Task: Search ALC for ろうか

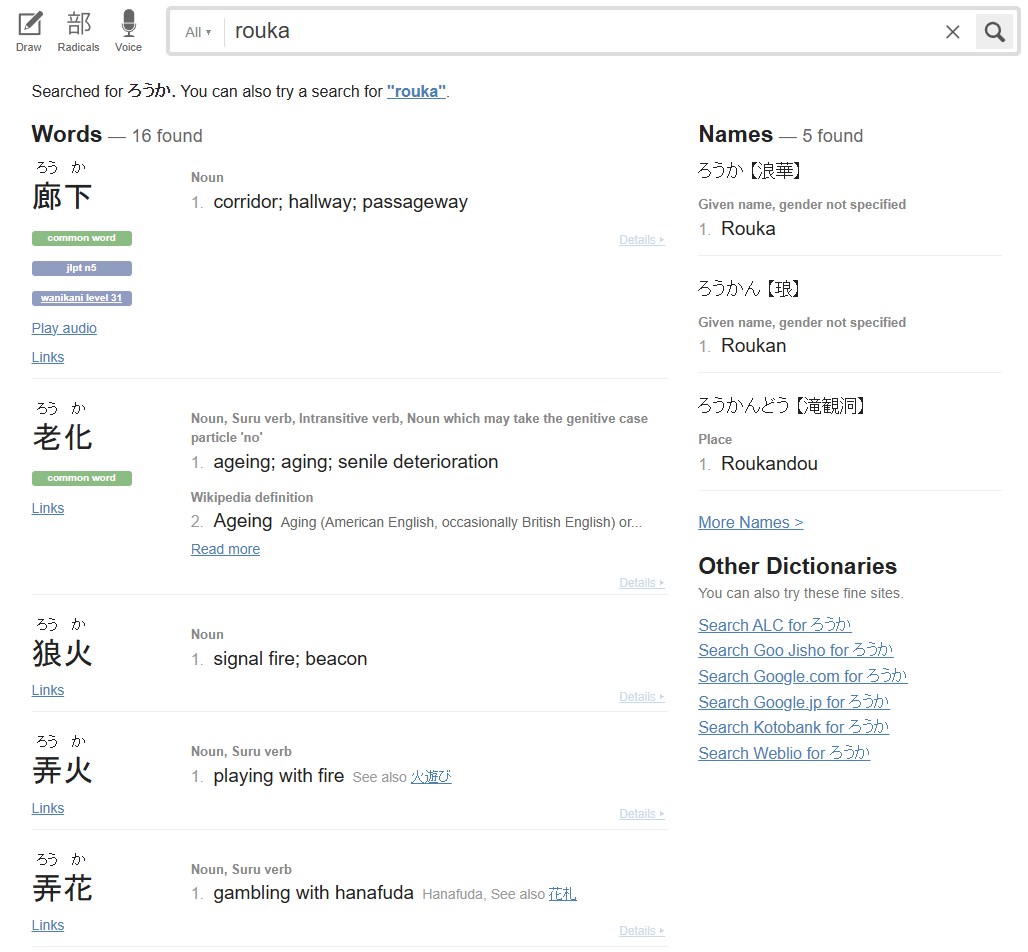Action: pos(775,625)
